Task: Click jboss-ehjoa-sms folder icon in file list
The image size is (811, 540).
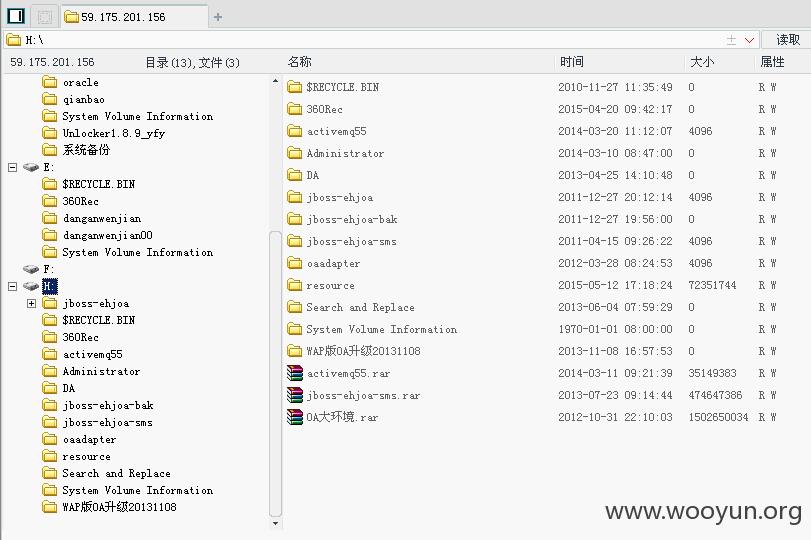Action: pyautogui.click(x=295, y=241)
